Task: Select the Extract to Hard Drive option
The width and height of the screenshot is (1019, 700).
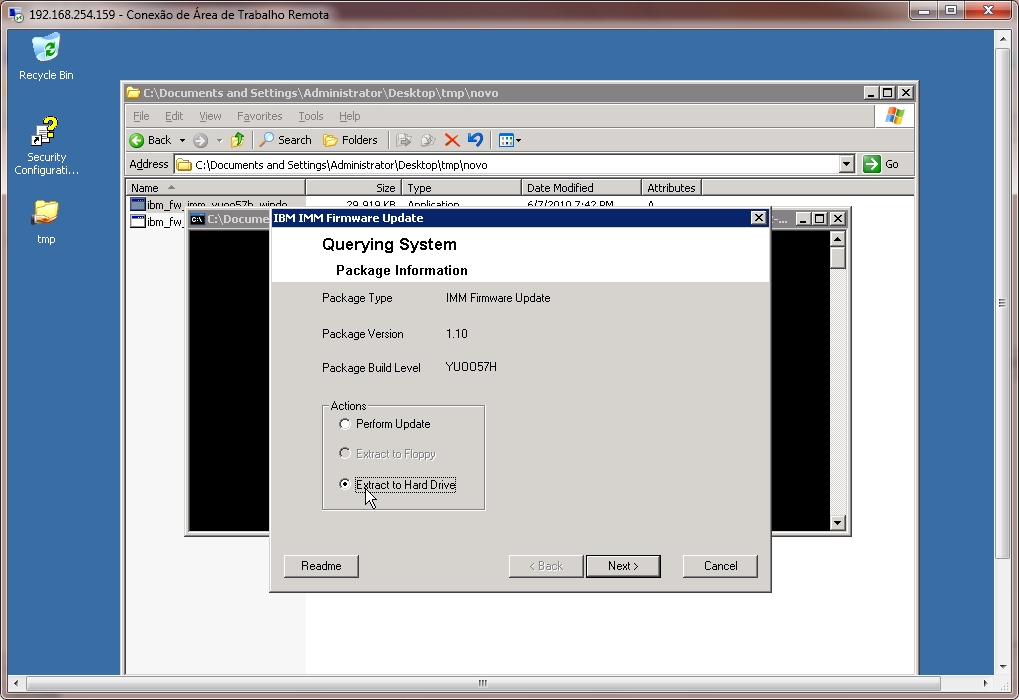Action: click(345, 485)
